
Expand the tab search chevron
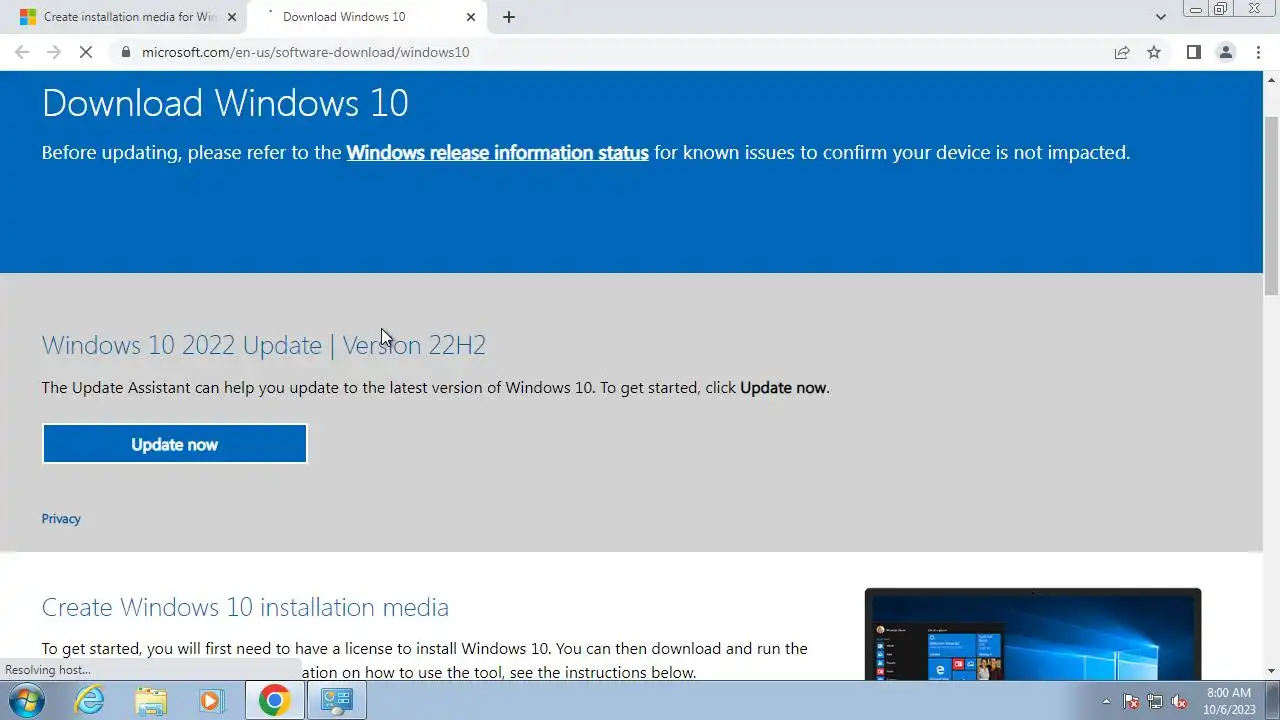click(x=1160, y=17)
